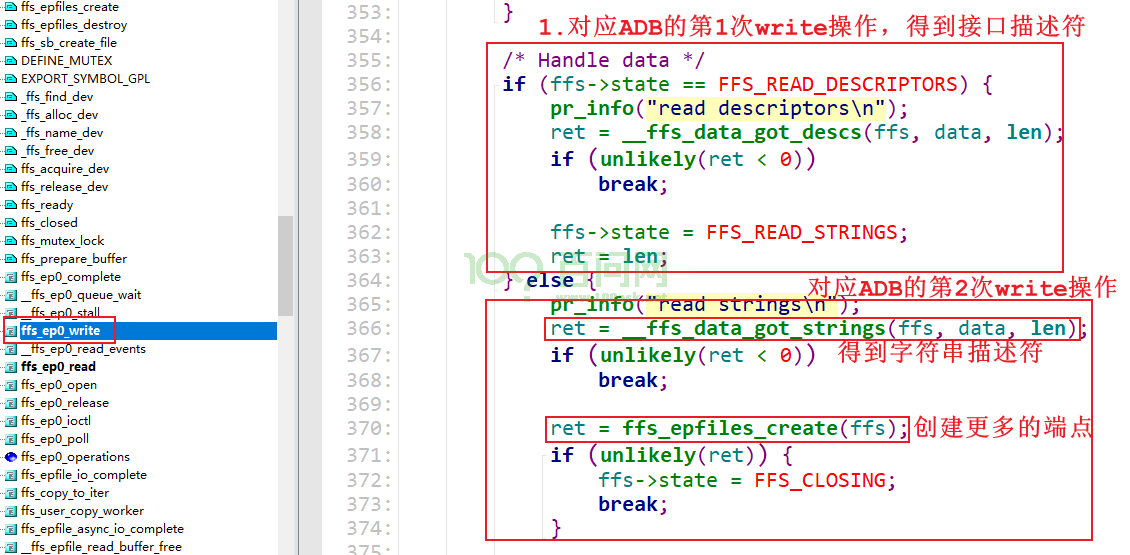
Task: Click the DEFINE_MUTEX symbol icon
Action: click(11, 61)
